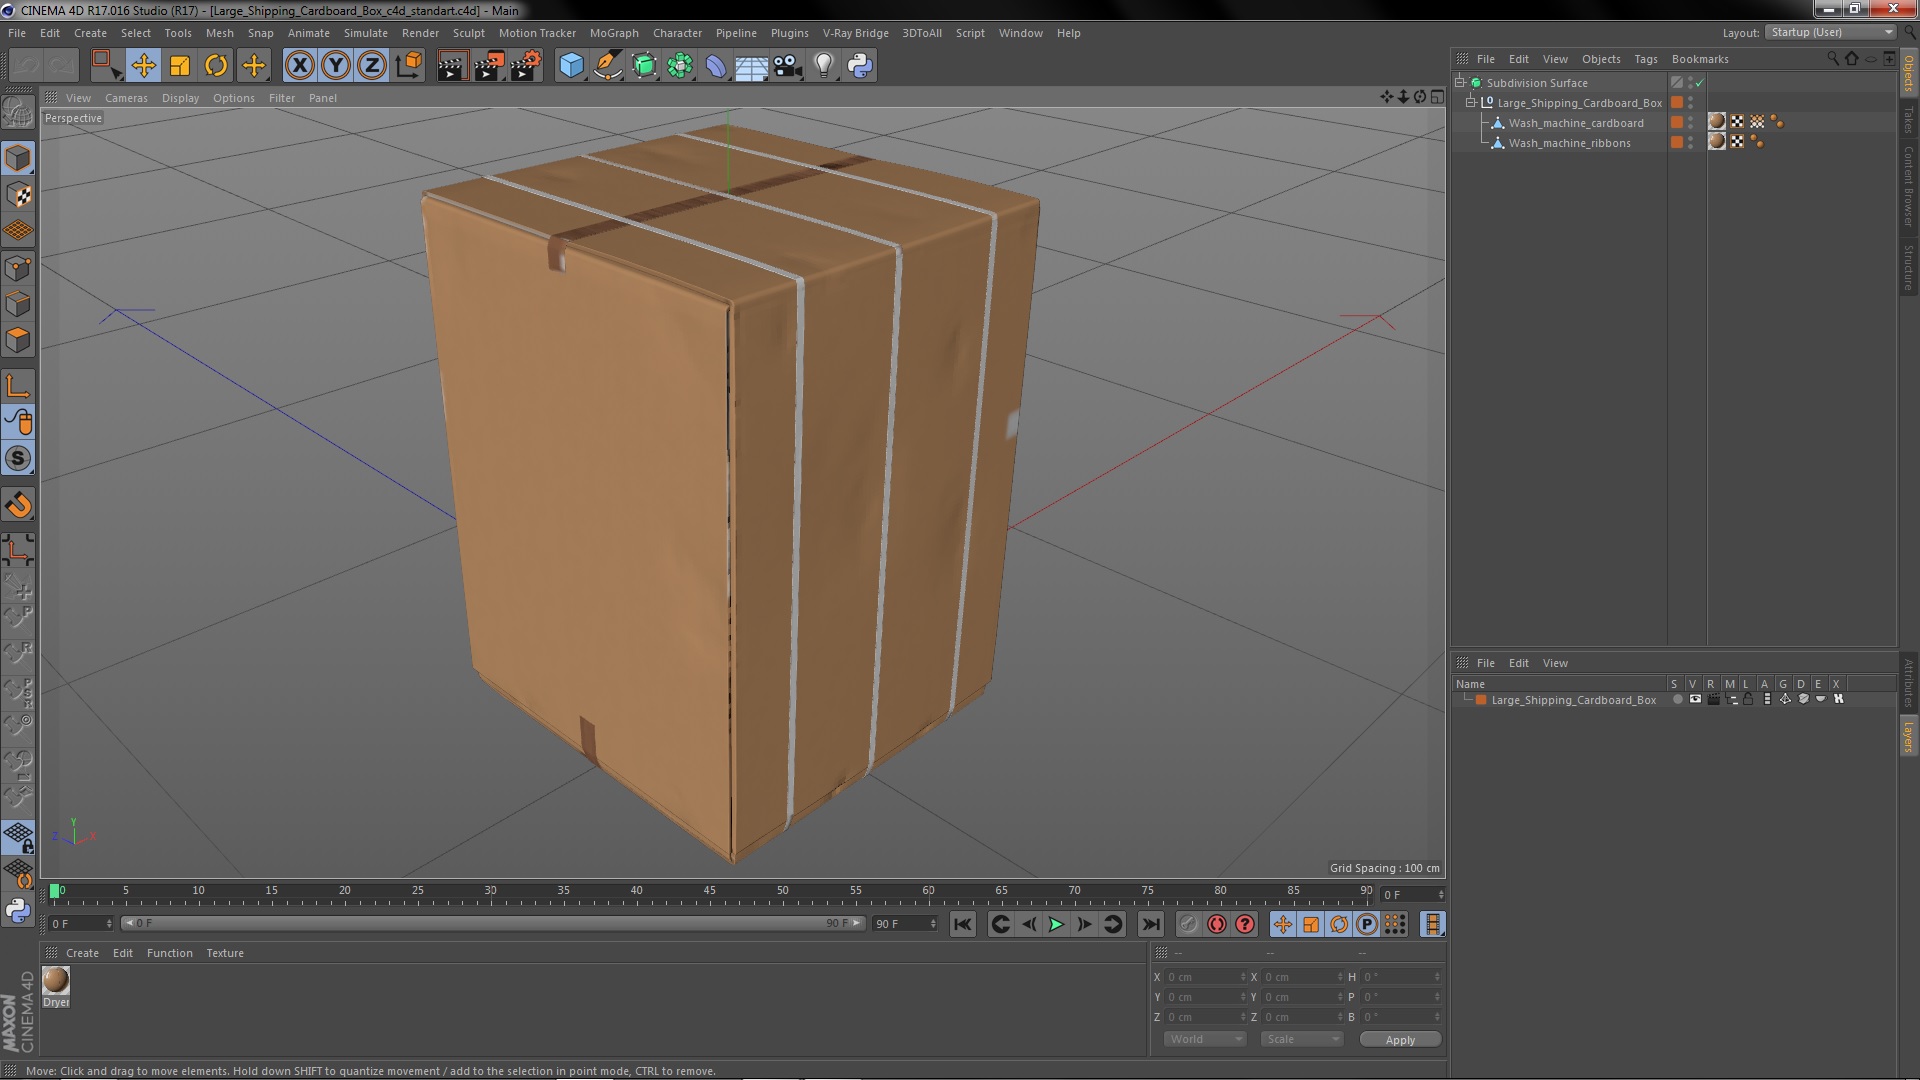This screenshot has height=1080, width=1920.
Task: Select the Rotate tool
Action: (x=216, y=66)
